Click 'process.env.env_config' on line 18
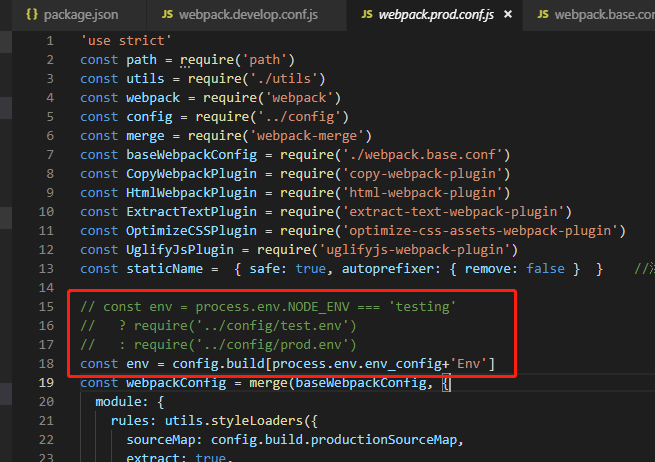Screen dimensions: 655x462 [357, 364]
